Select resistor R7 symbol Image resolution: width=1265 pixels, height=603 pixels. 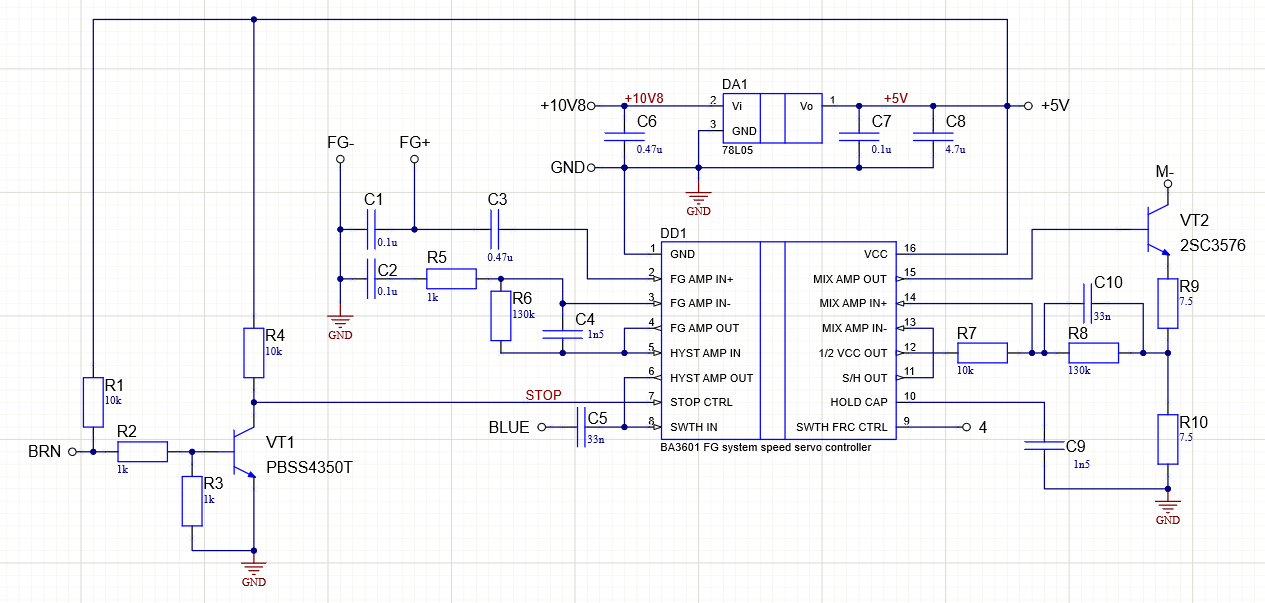pyautogui.click(x=981, y=353)
